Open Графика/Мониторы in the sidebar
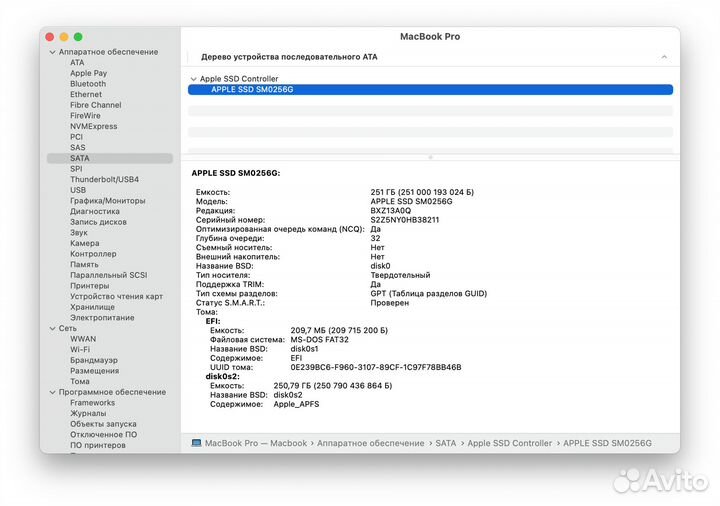This screenshot has height=506, width=720. coord(107,201)
